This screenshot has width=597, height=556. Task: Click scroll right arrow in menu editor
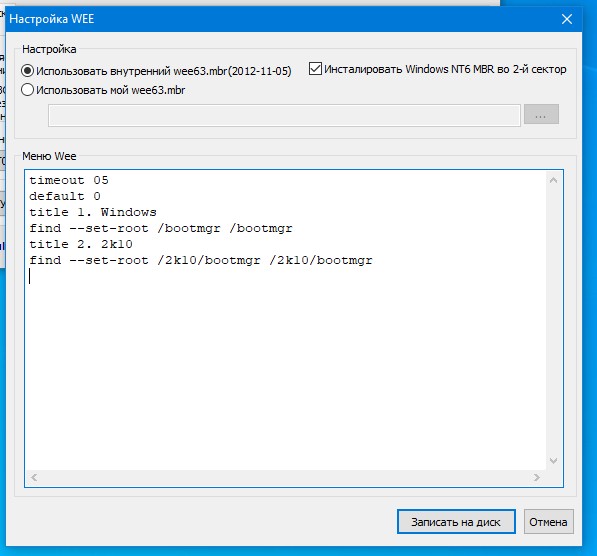pyautogui.click(x=537, y=477)
